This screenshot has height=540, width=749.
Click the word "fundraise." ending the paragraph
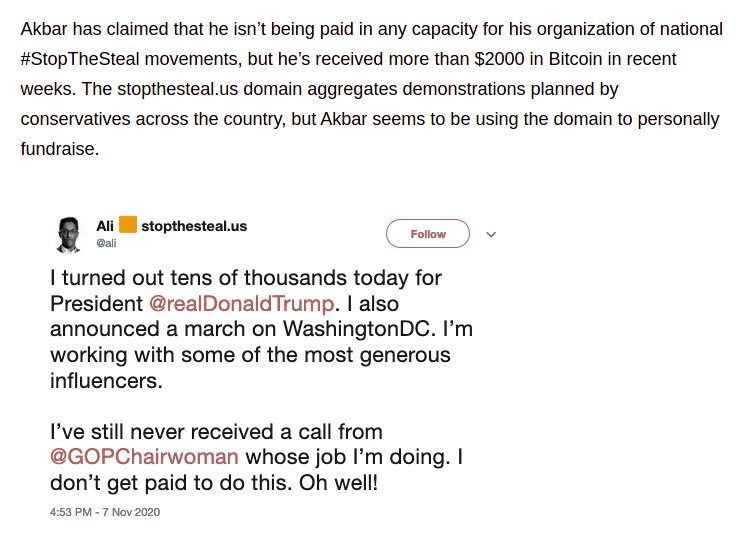pos(60,149)
